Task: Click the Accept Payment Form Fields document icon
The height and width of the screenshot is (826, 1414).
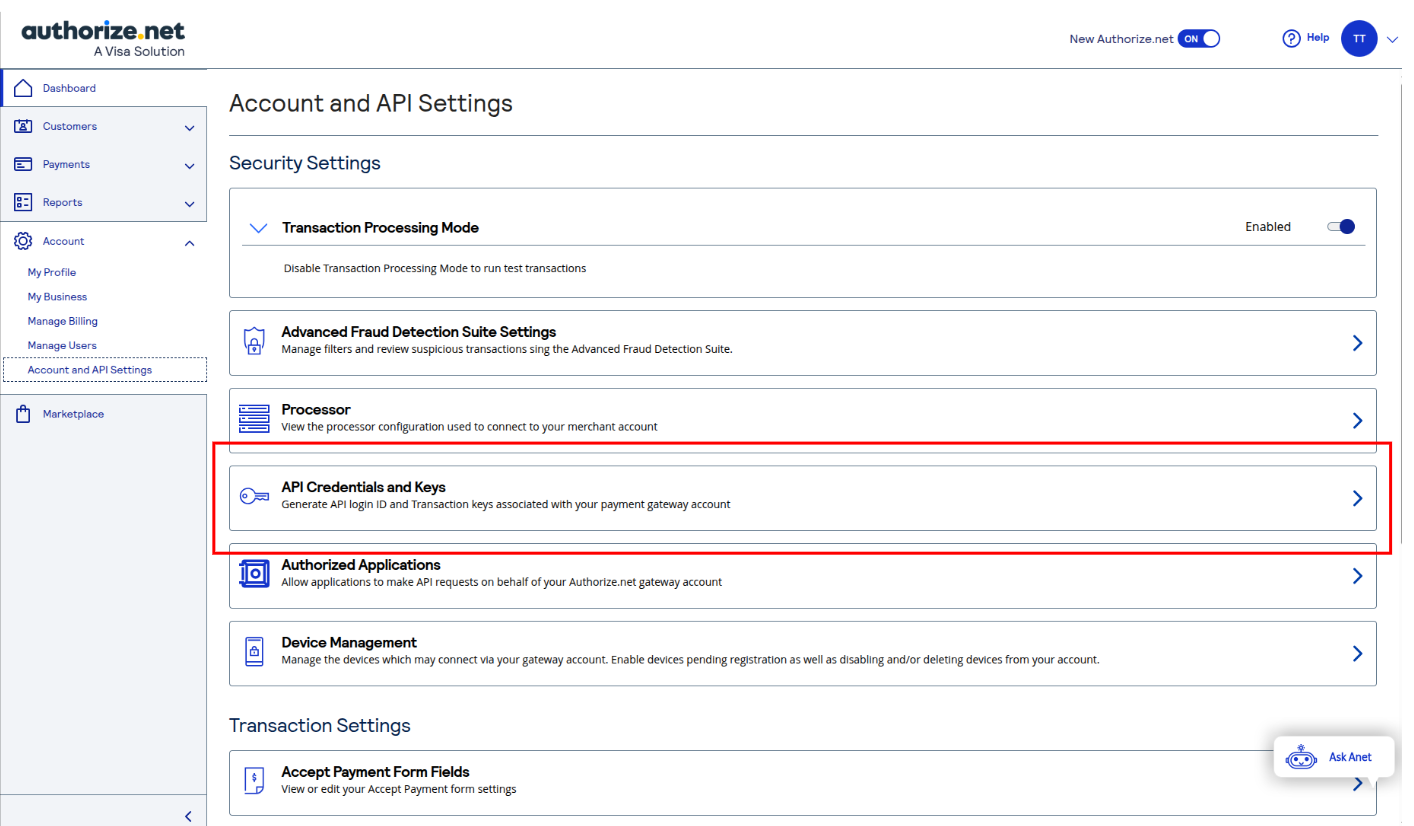Action: (254, 781)
